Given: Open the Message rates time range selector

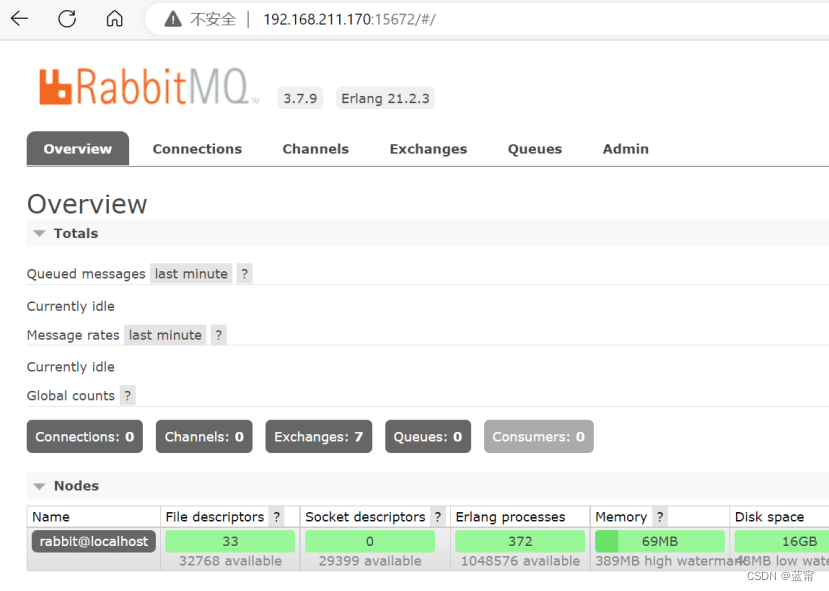Looking at the screenshot, I should coord(165,334).
